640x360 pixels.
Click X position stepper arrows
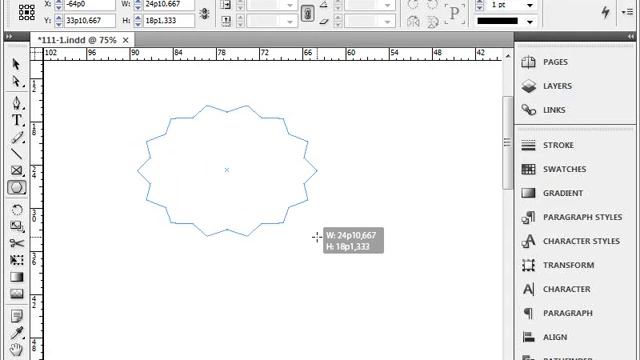(59, 5)
